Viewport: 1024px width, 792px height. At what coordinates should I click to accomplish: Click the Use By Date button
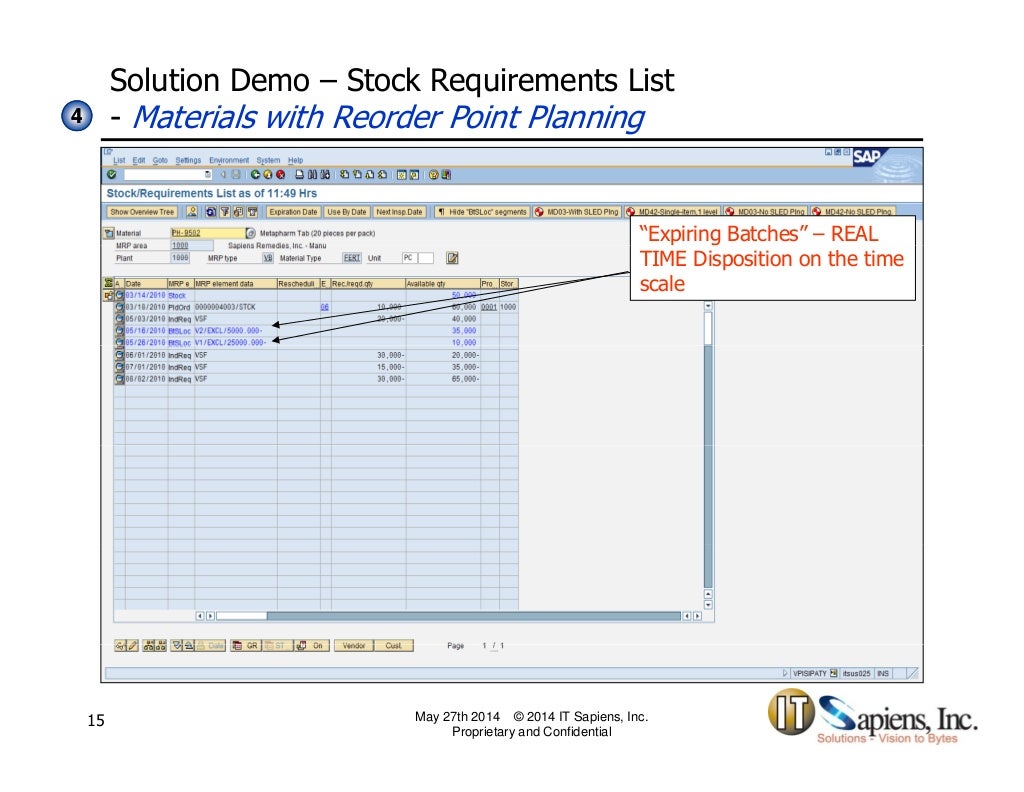pyautogui.click(x=347, y=212)
